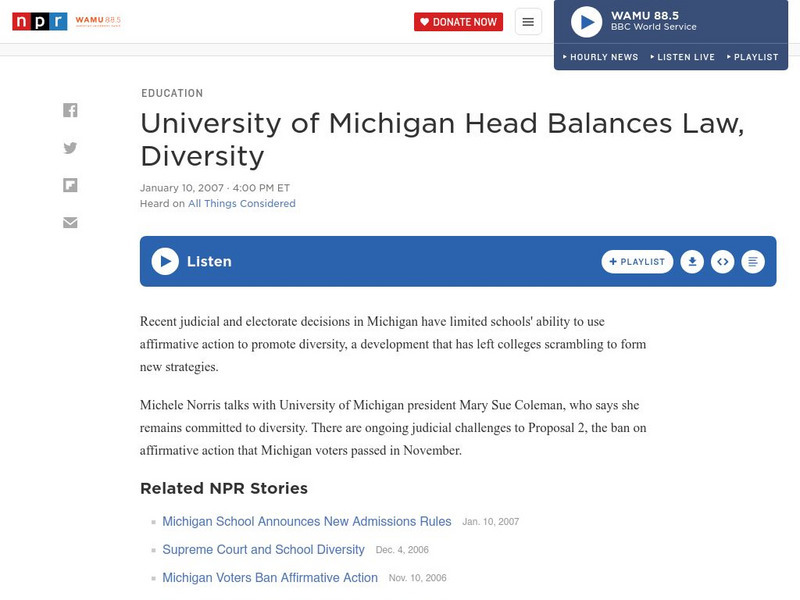Email this story to someone
This screenshot has width=800, height=600.
click(x=70, y=222)
